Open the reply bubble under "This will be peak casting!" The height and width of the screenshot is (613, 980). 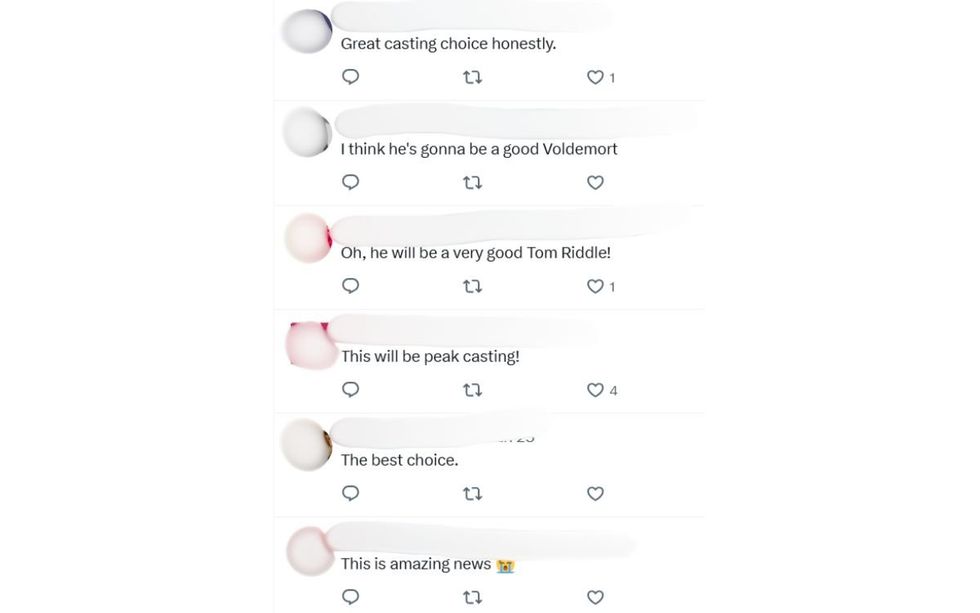coord(349,390)
